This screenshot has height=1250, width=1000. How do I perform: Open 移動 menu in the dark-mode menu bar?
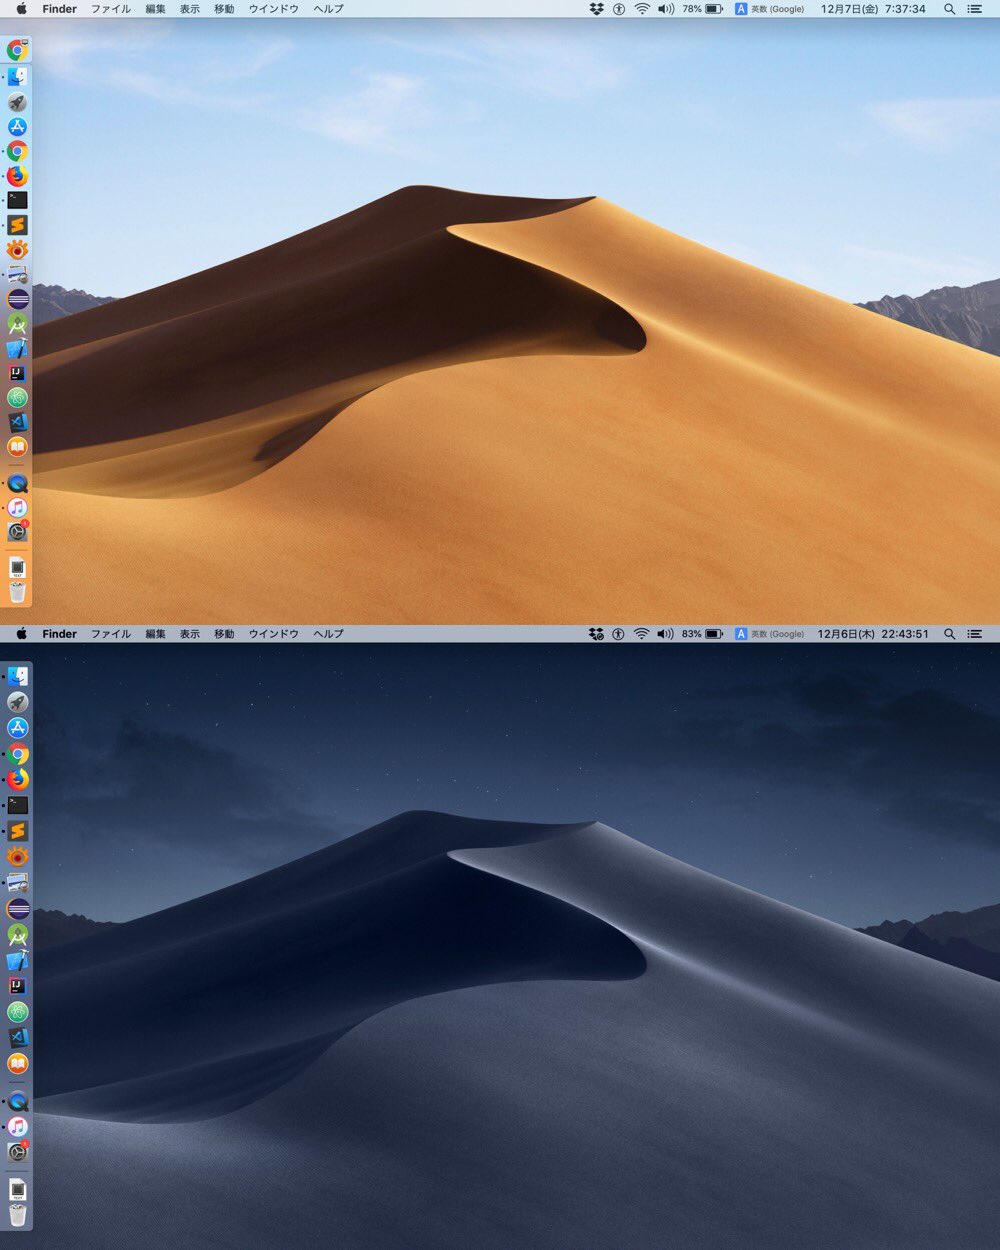coord(224,634)
